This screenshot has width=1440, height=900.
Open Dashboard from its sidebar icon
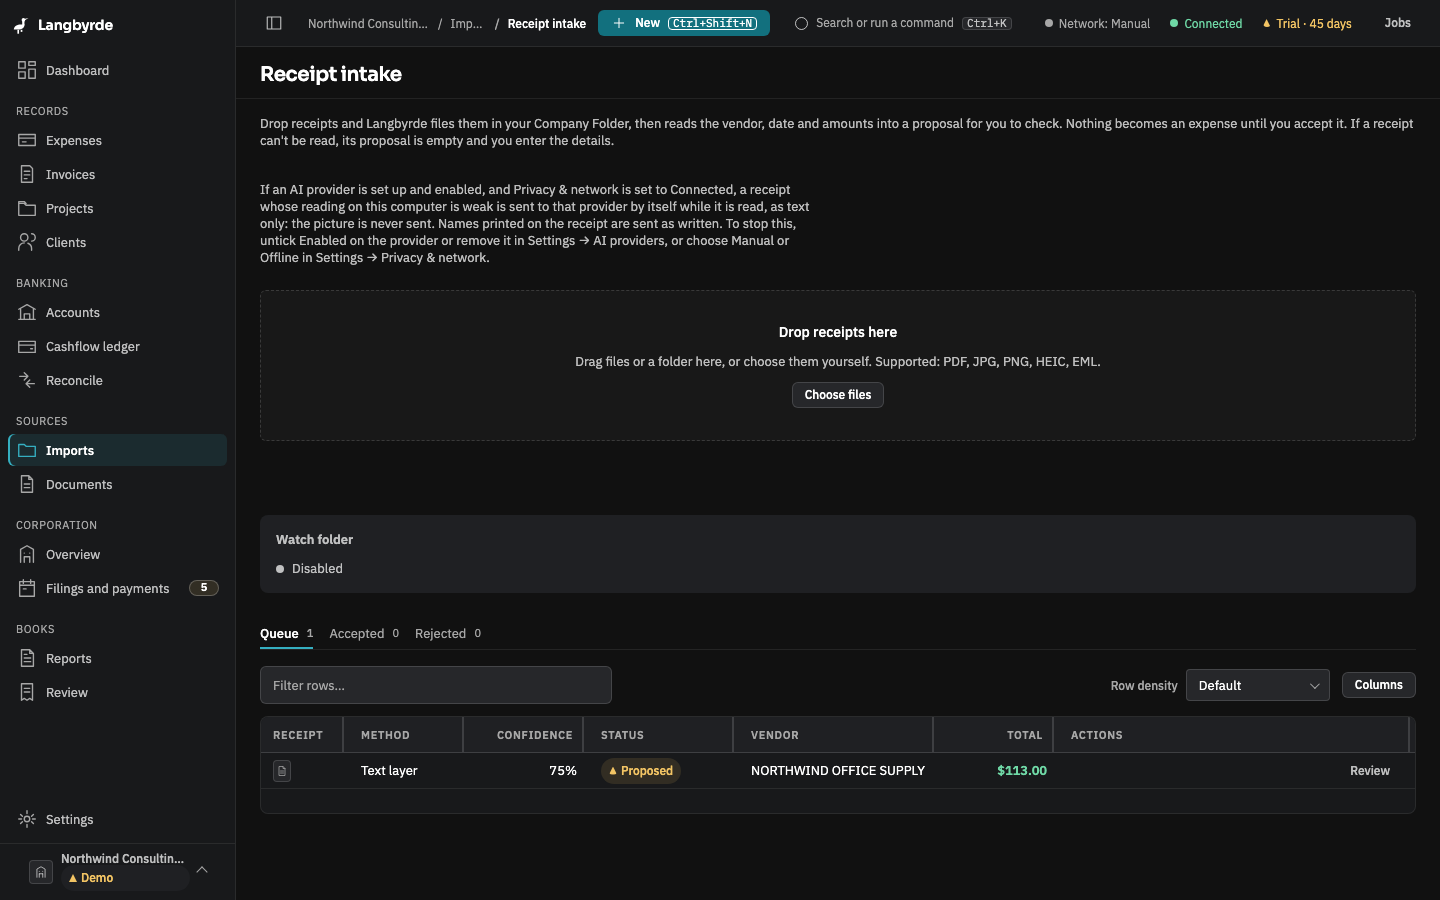click(x=27, y=70)
